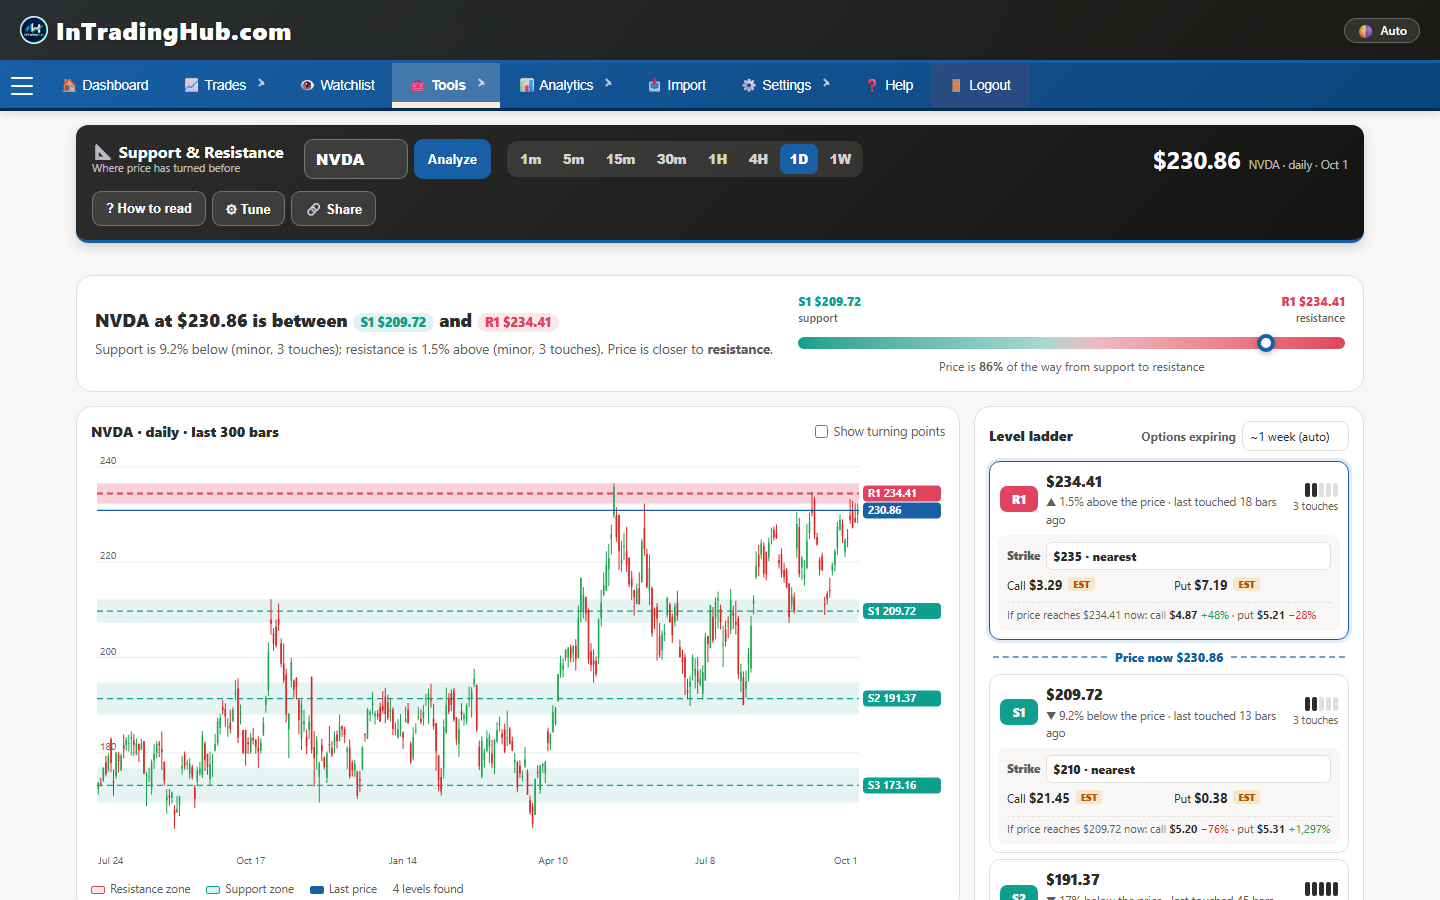Image resolution: width=1440 pixels, height=900 pixels.
Task: Click the R1 234.41 chart level label
Action: (x=901, y=493)
